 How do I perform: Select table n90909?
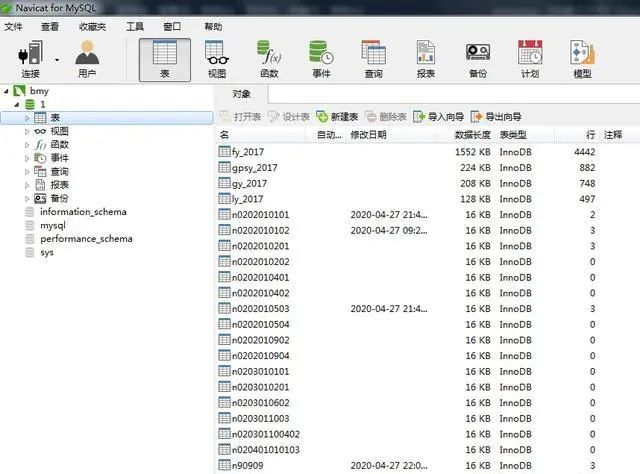point(247,465)
